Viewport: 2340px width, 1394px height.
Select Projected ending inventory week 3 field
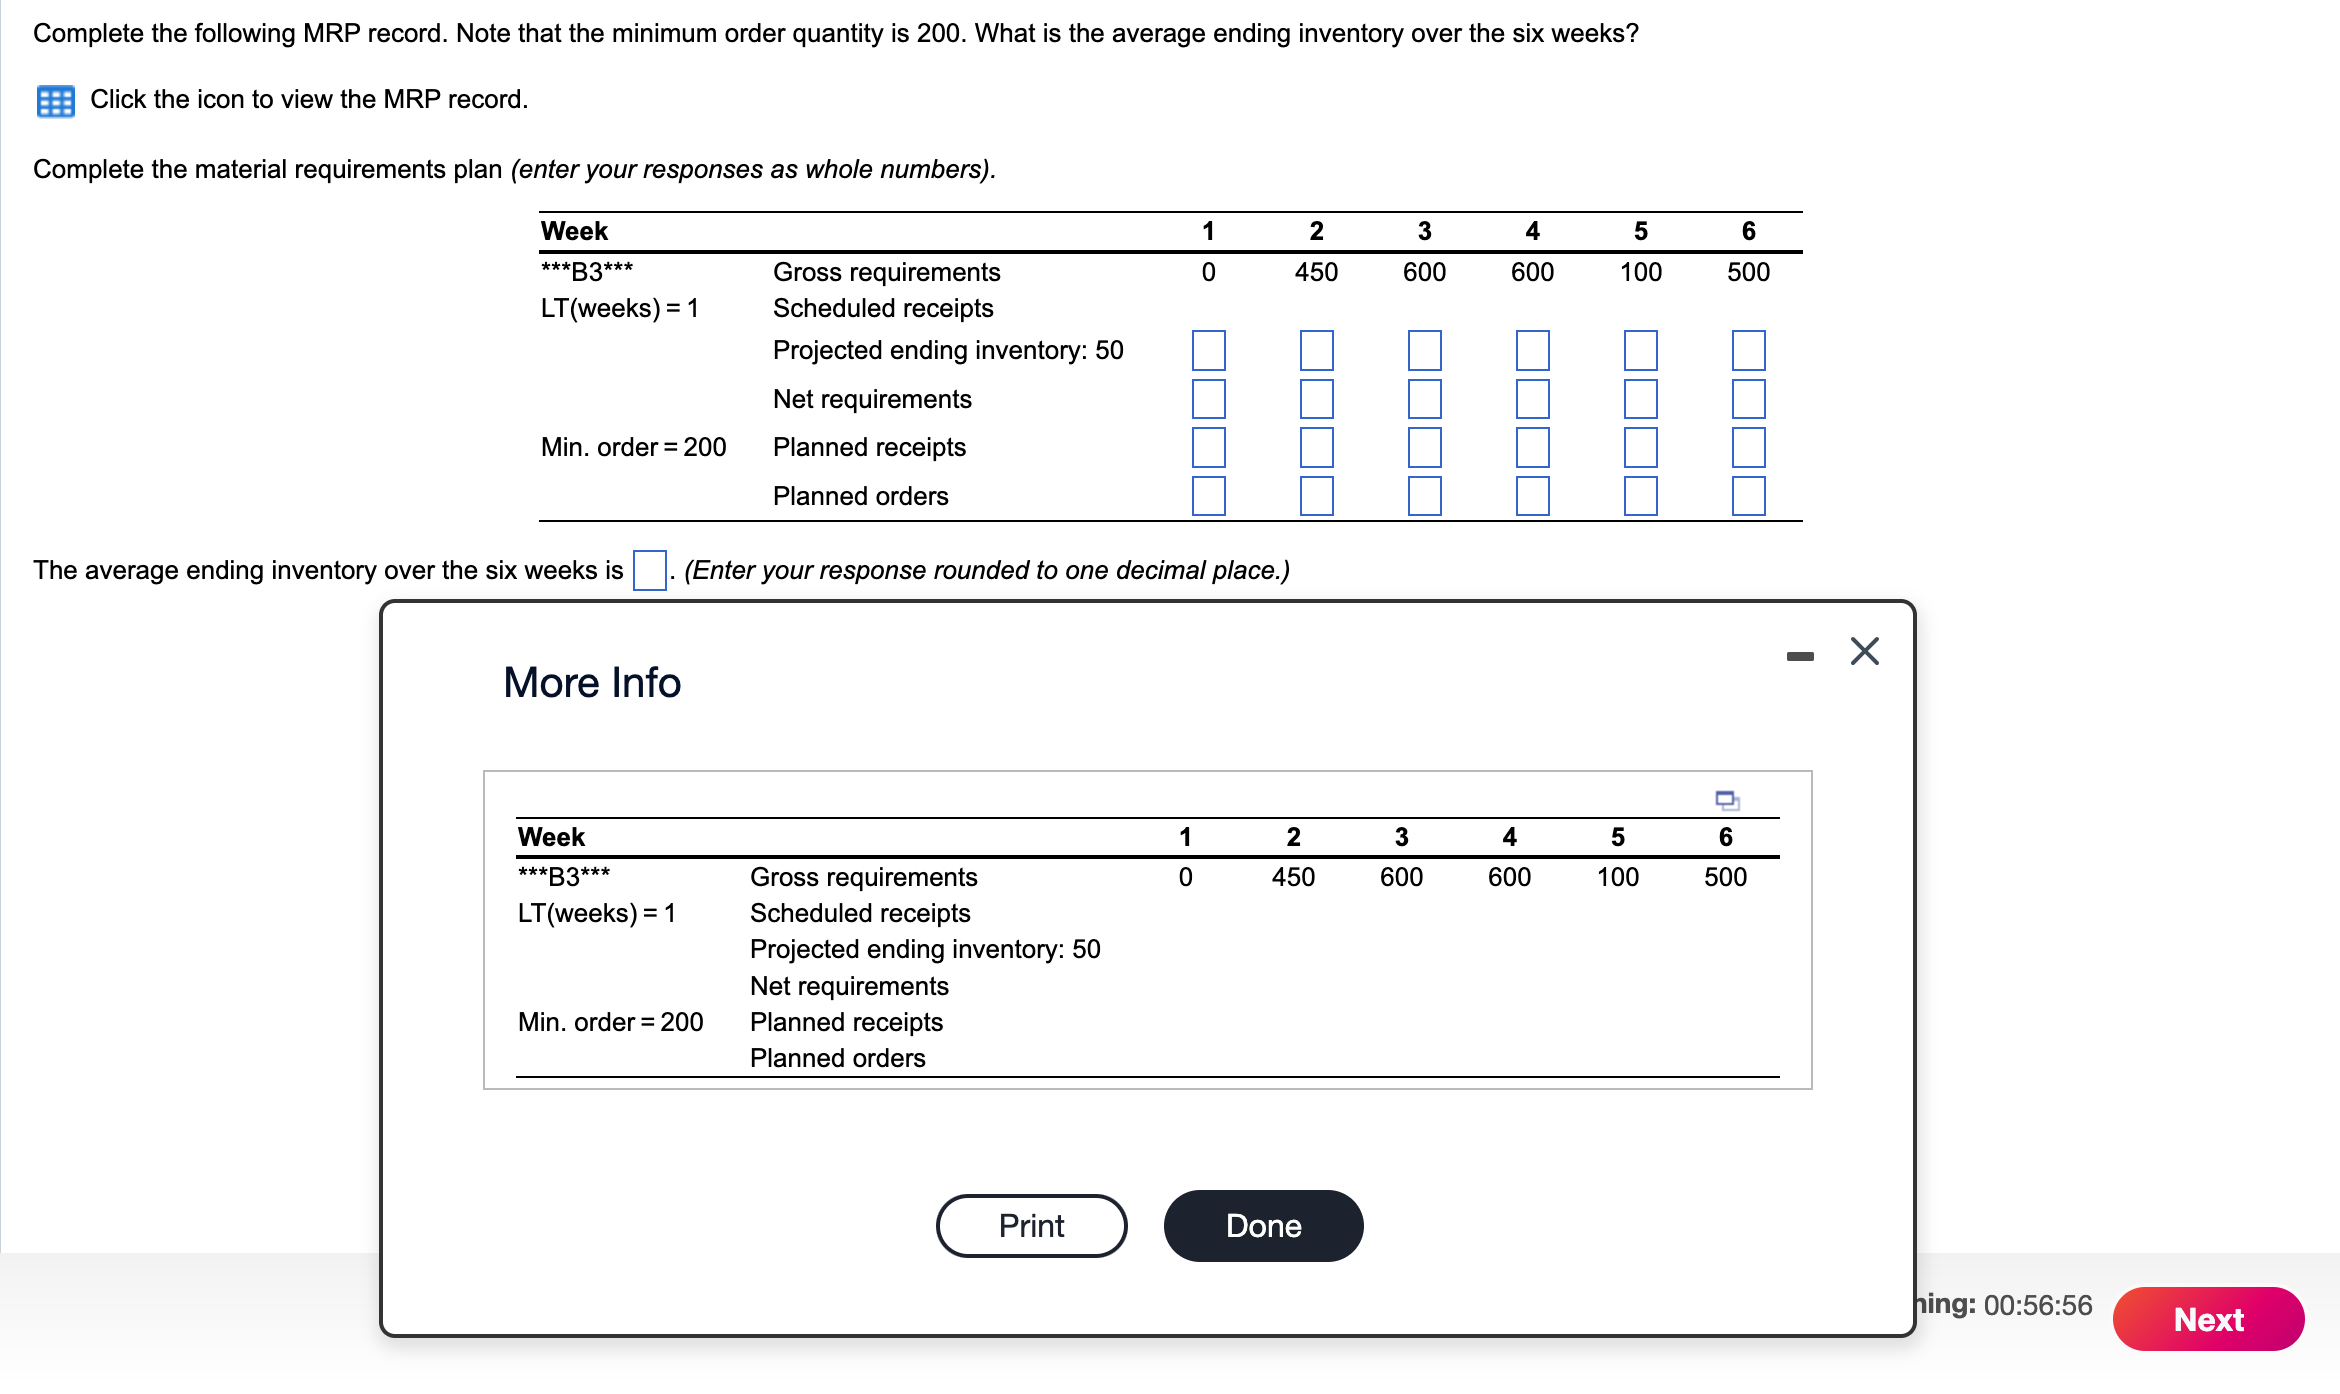1424,351
